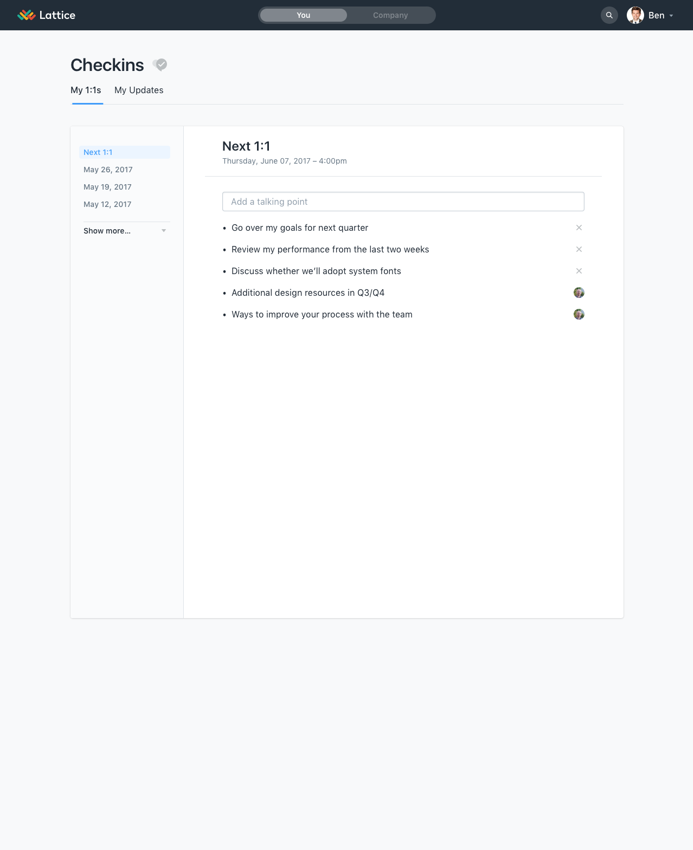Image resolution: width=693 pixels, height=850 pixels.
Task: Click Ben's profile avatar in the header
Action: pos(635,15)
